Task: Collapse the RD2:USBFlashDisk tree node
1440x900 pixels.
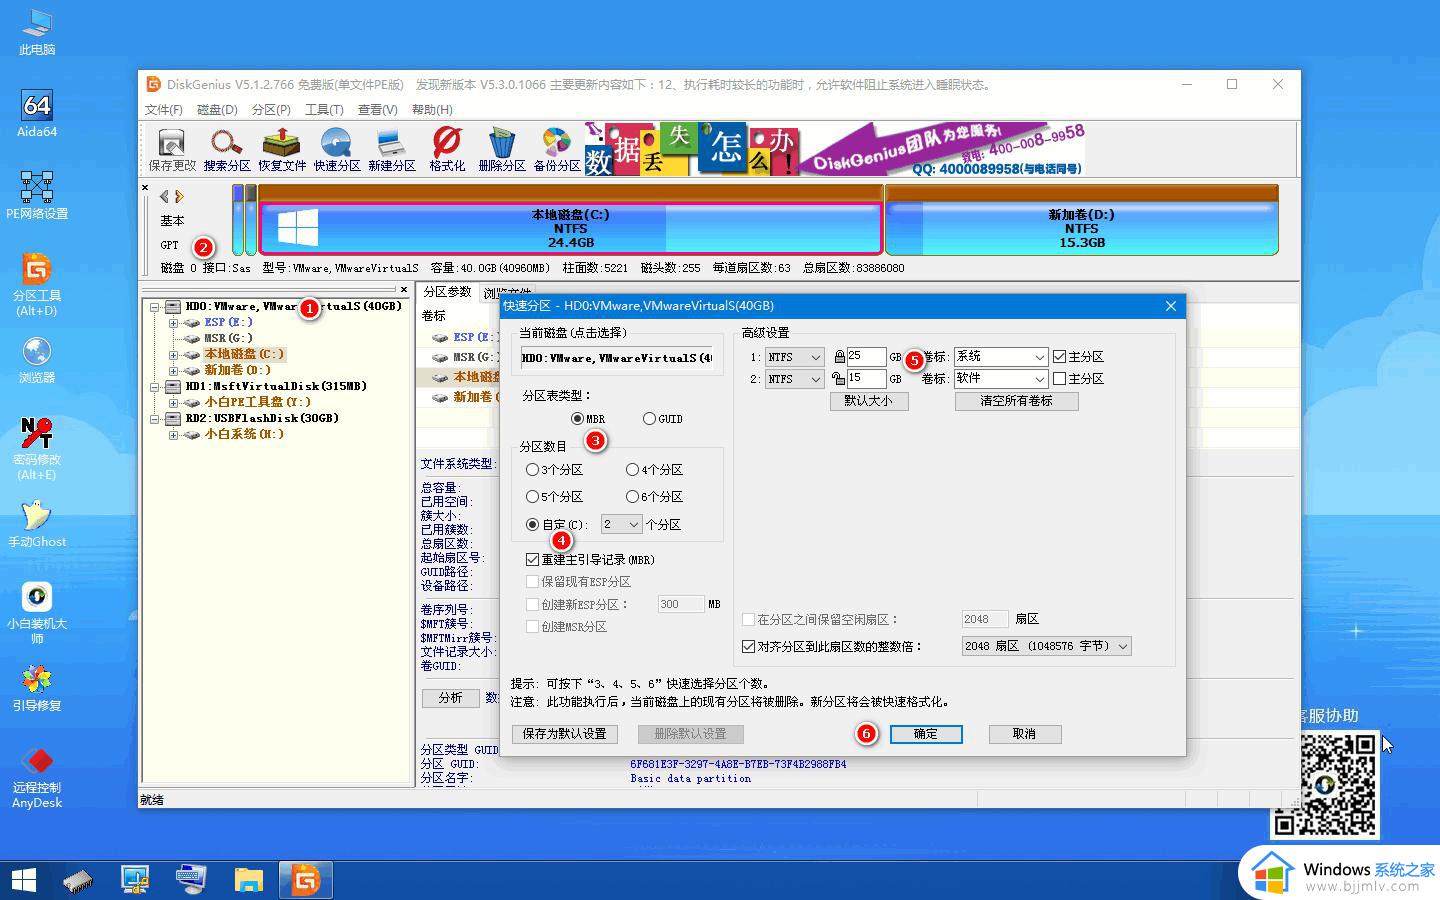Action: (x=156, y=419)
